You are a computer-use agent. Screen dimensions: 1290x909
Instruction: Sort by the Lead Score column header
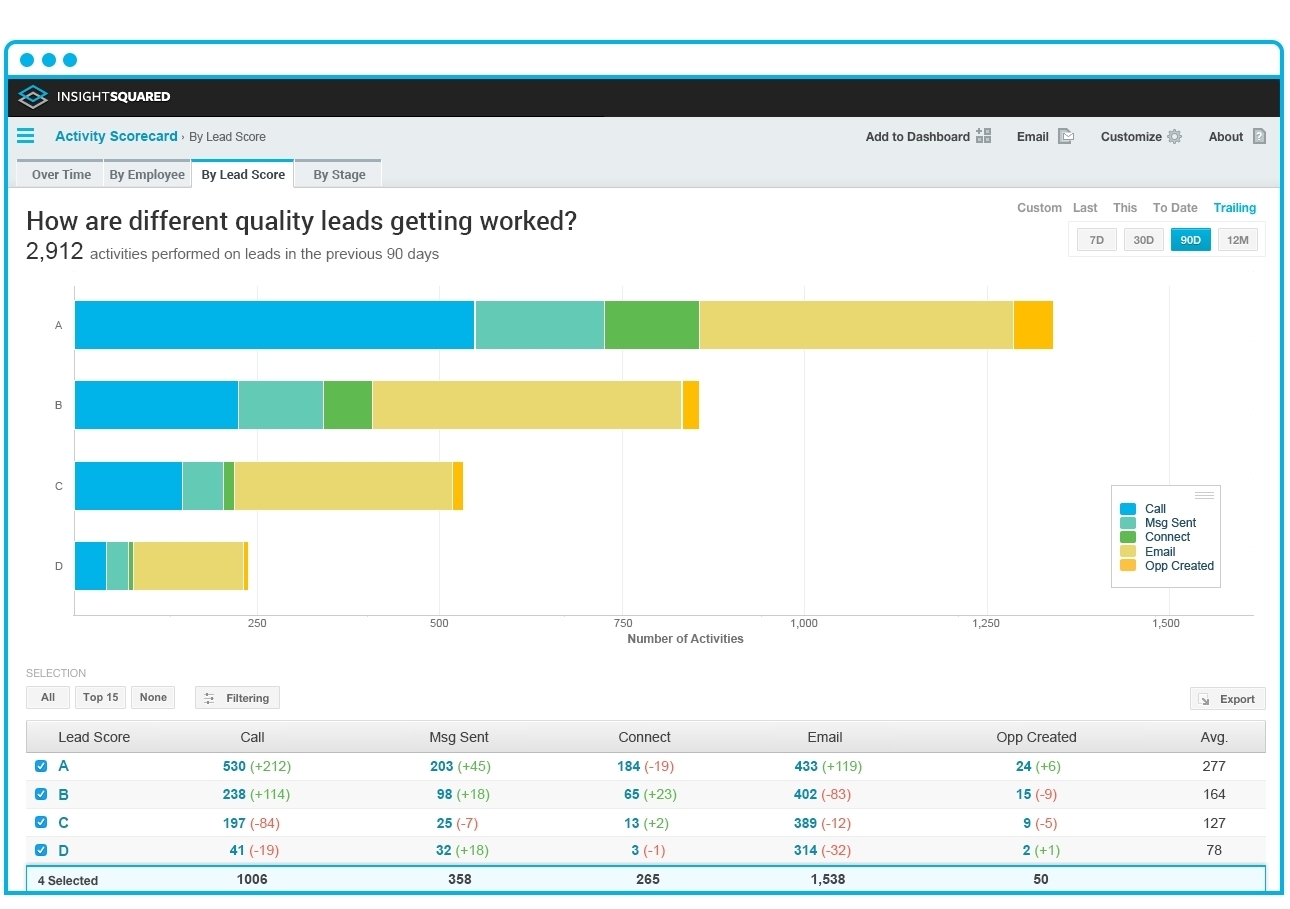tap(94, 737)
